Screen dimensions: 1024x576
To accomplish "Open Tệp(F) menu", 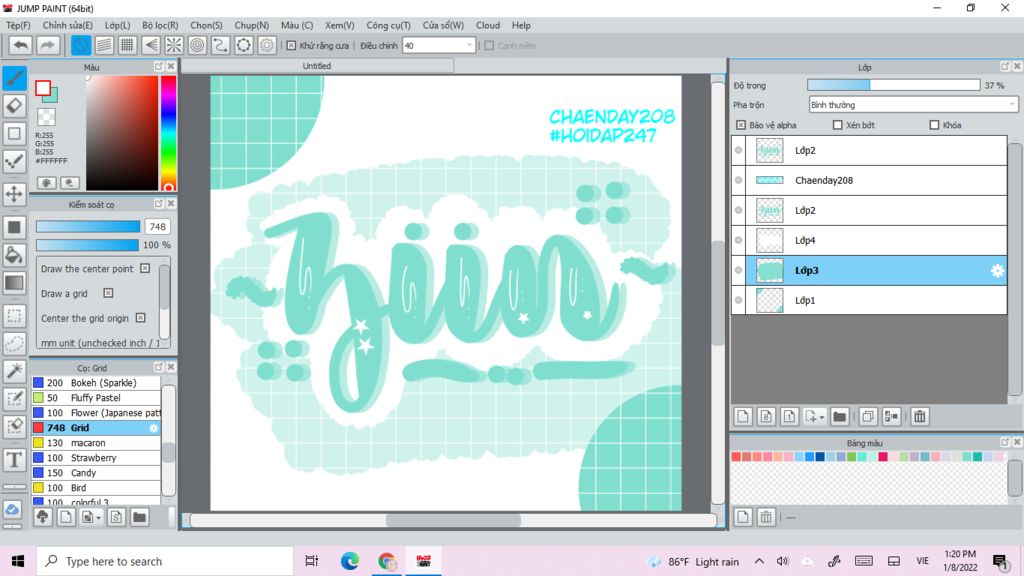I will [x=18, y=25].
